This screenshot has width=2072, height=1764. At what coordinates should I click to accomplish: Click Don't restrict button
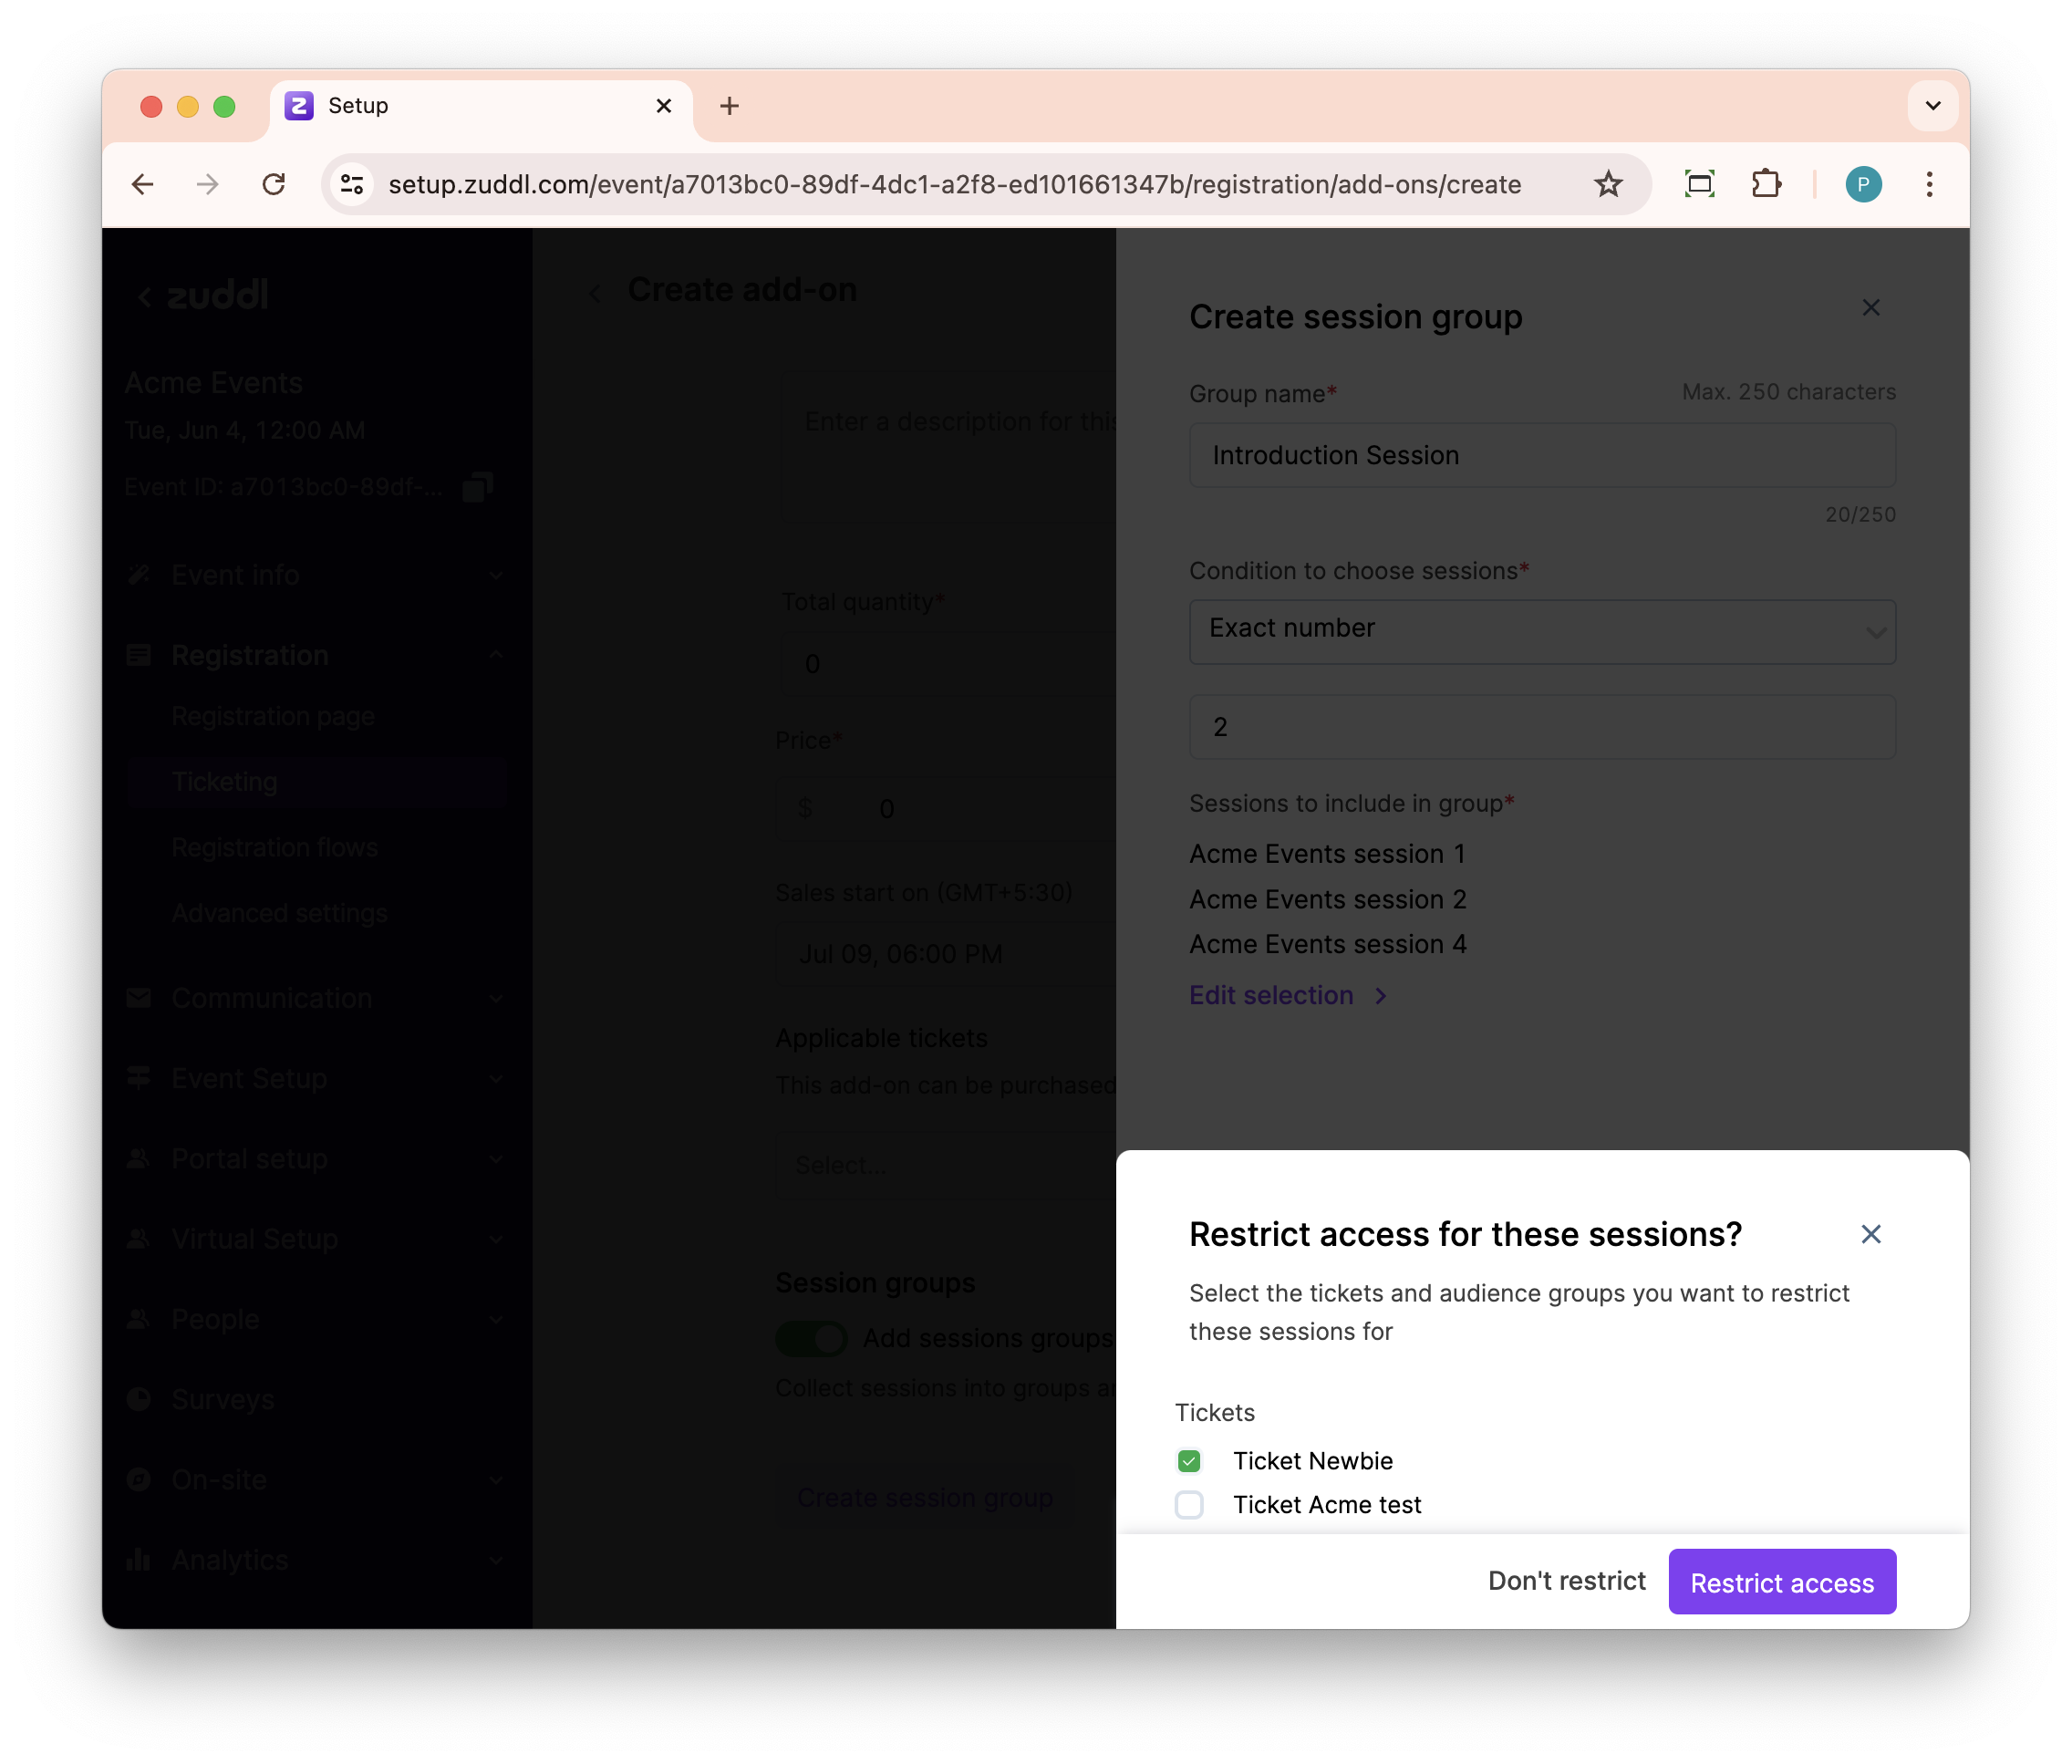click(x=1566, y=1581)
